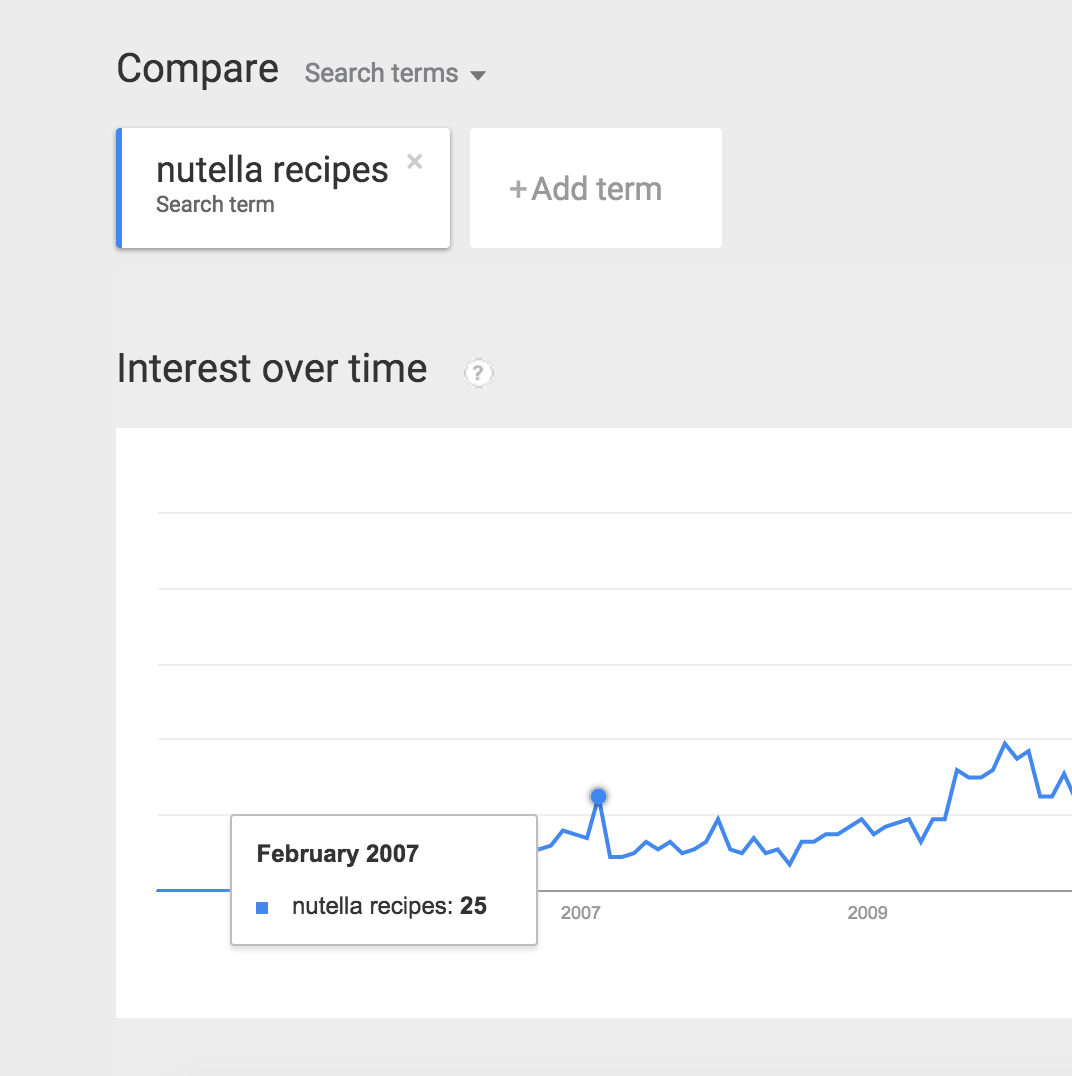Viewport: 1072px width, 1076px height.
Task: Click the plus icon in Add term
Action: pyautogui.click(x=518, y=189)
